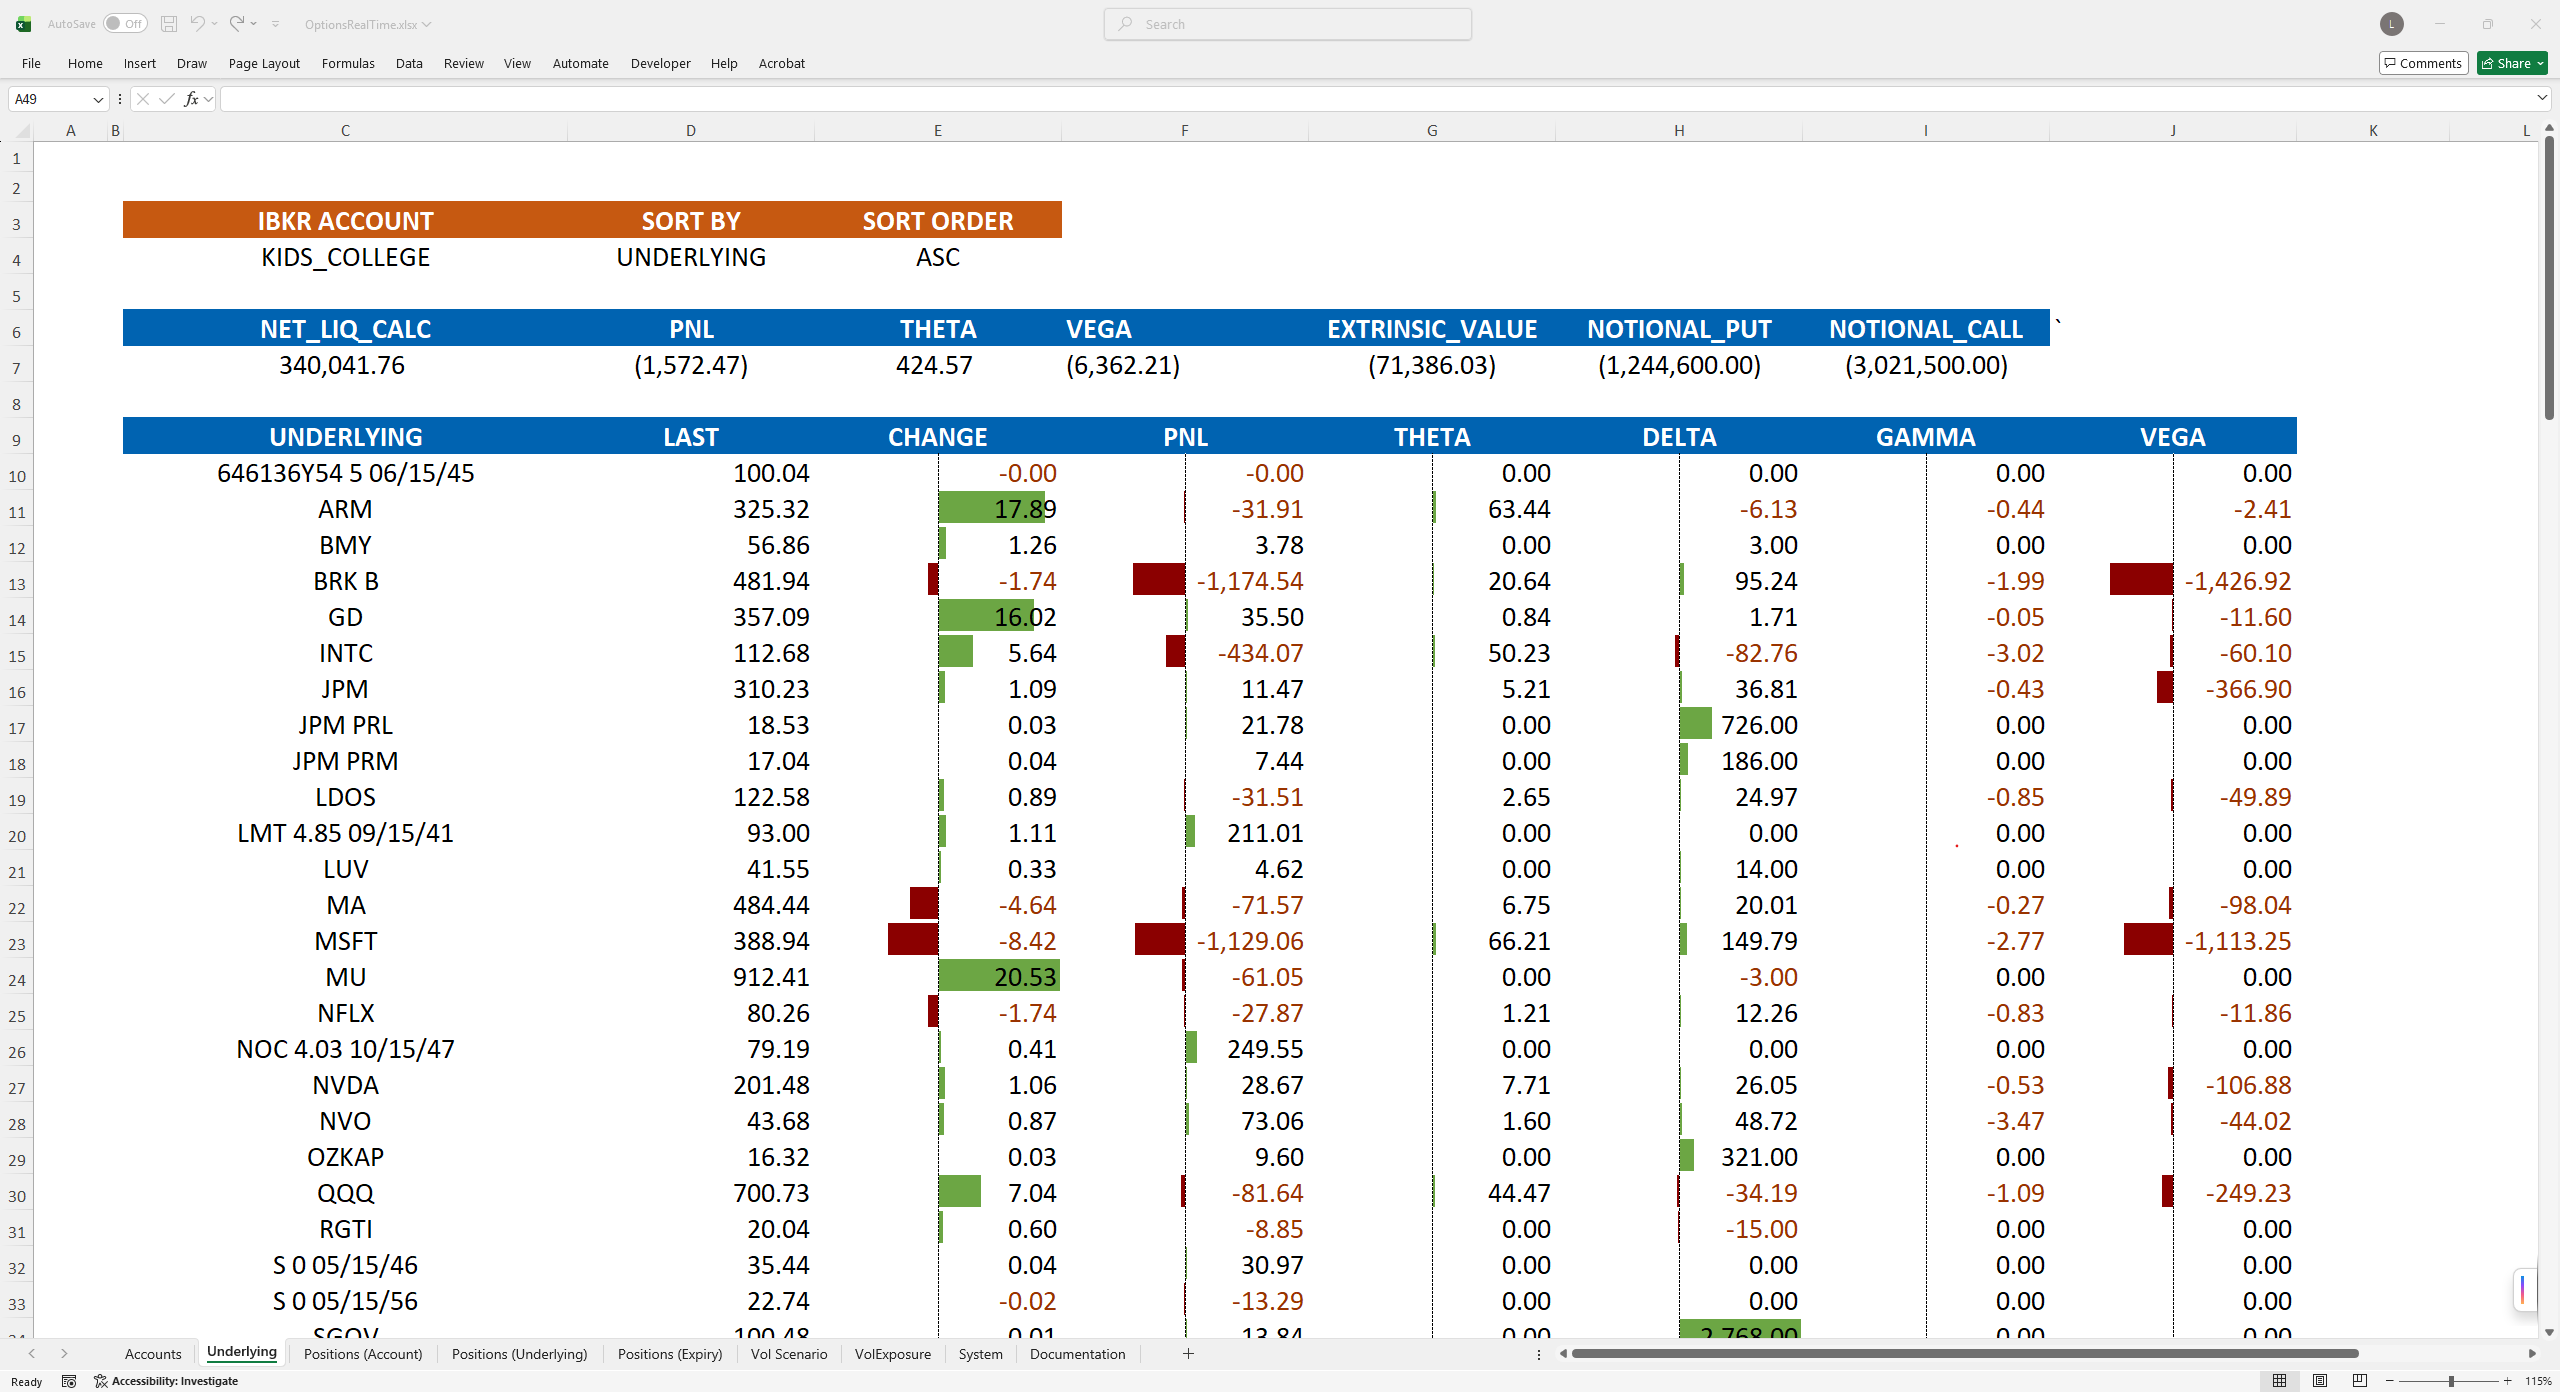Click the Name Box showing A49
The width and height of the screenshot is (2560, 1392).
[50, 99]
